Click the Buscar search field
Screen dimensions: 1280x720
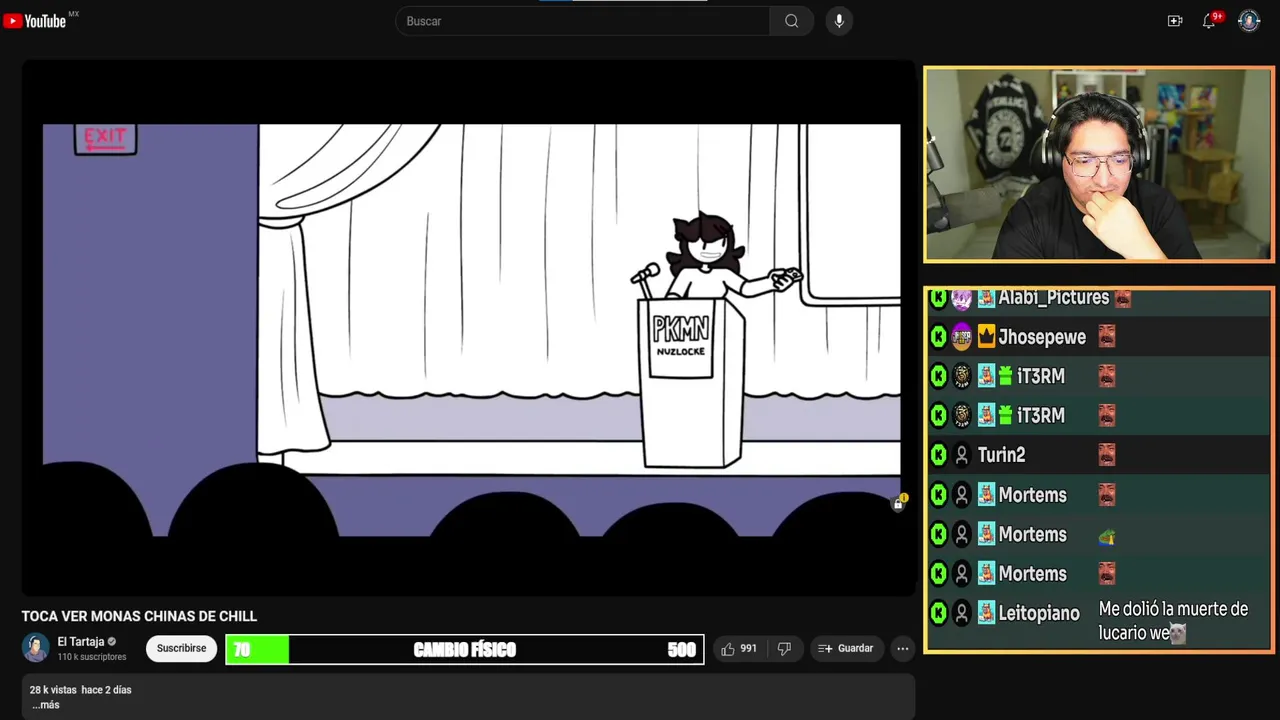coord(583,21)
